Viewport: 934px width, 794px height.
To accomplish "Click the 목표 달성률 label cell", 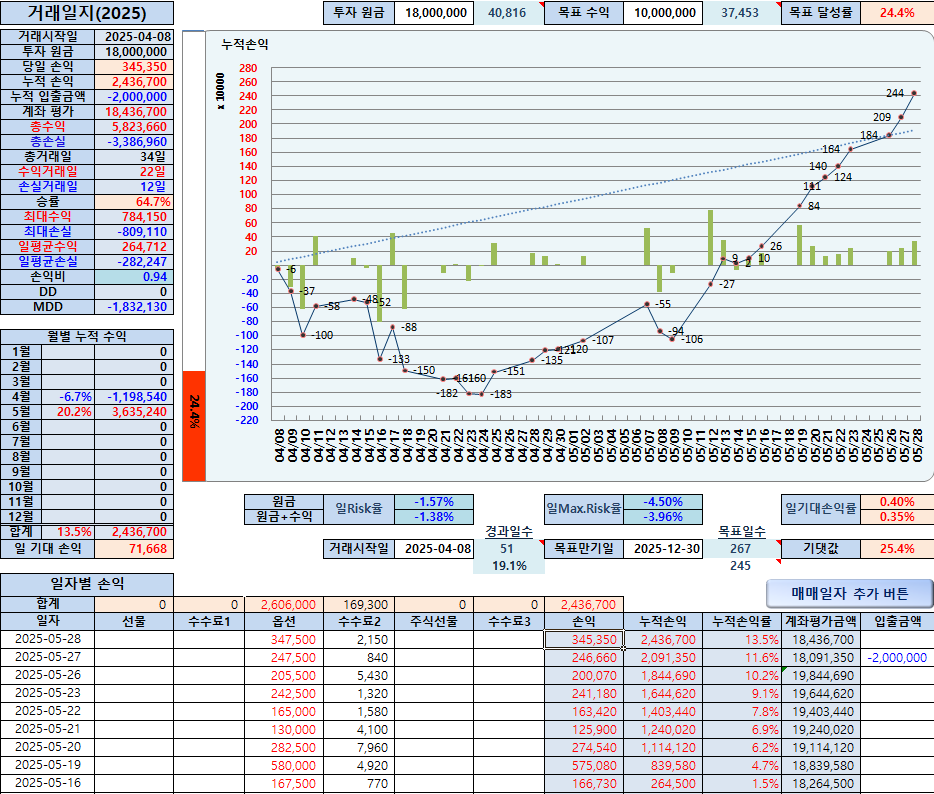I will [820, 13].
